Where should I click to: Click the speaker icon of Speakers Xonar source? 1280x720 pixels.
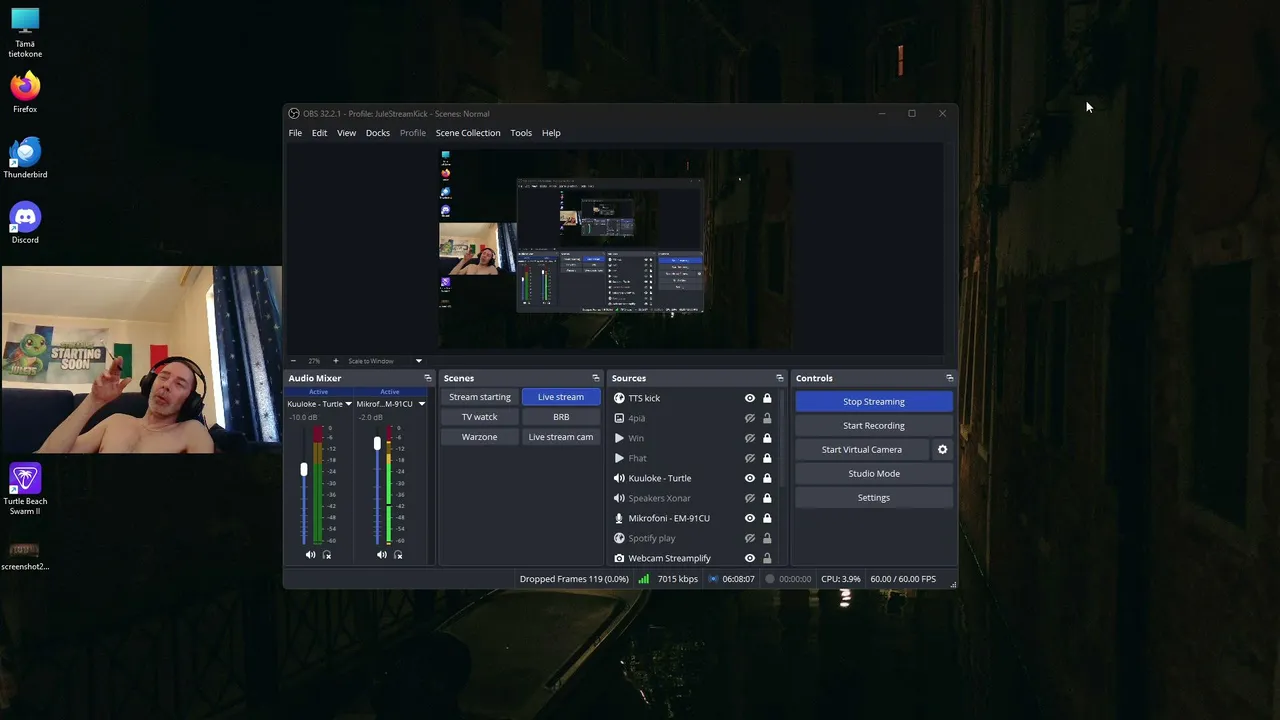[x=619, y=498]
